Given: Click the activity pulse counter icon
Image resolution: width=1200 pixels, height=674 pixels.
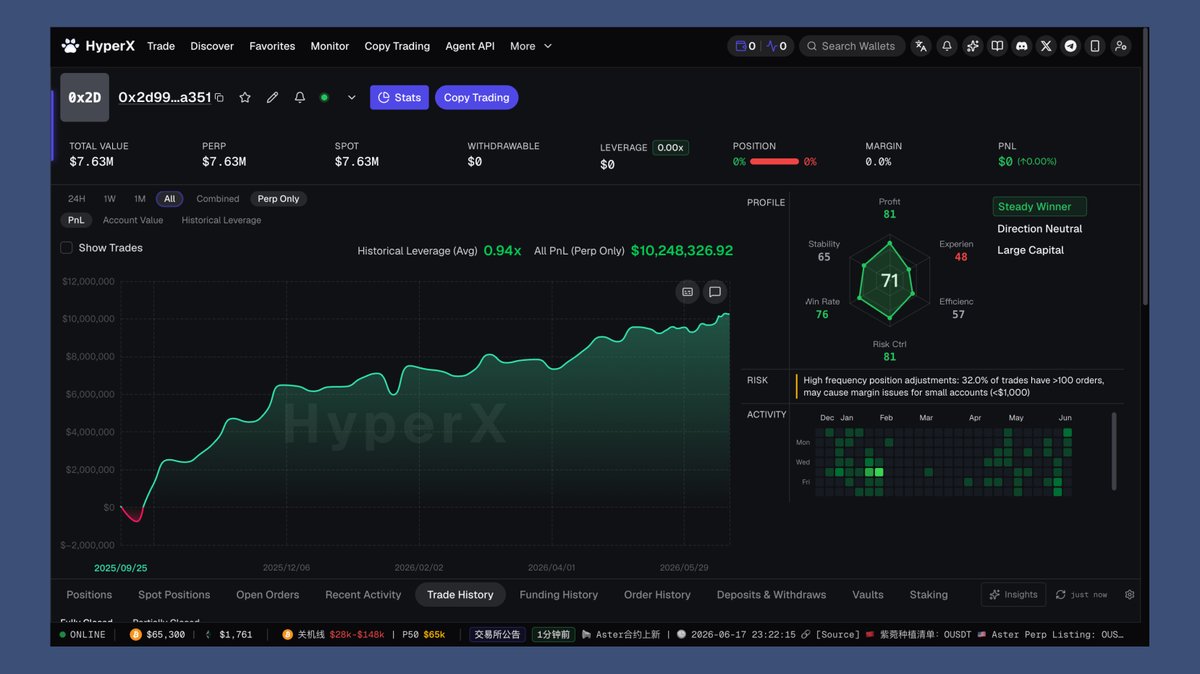Looking at the screenshot, I should click(777, 46).
